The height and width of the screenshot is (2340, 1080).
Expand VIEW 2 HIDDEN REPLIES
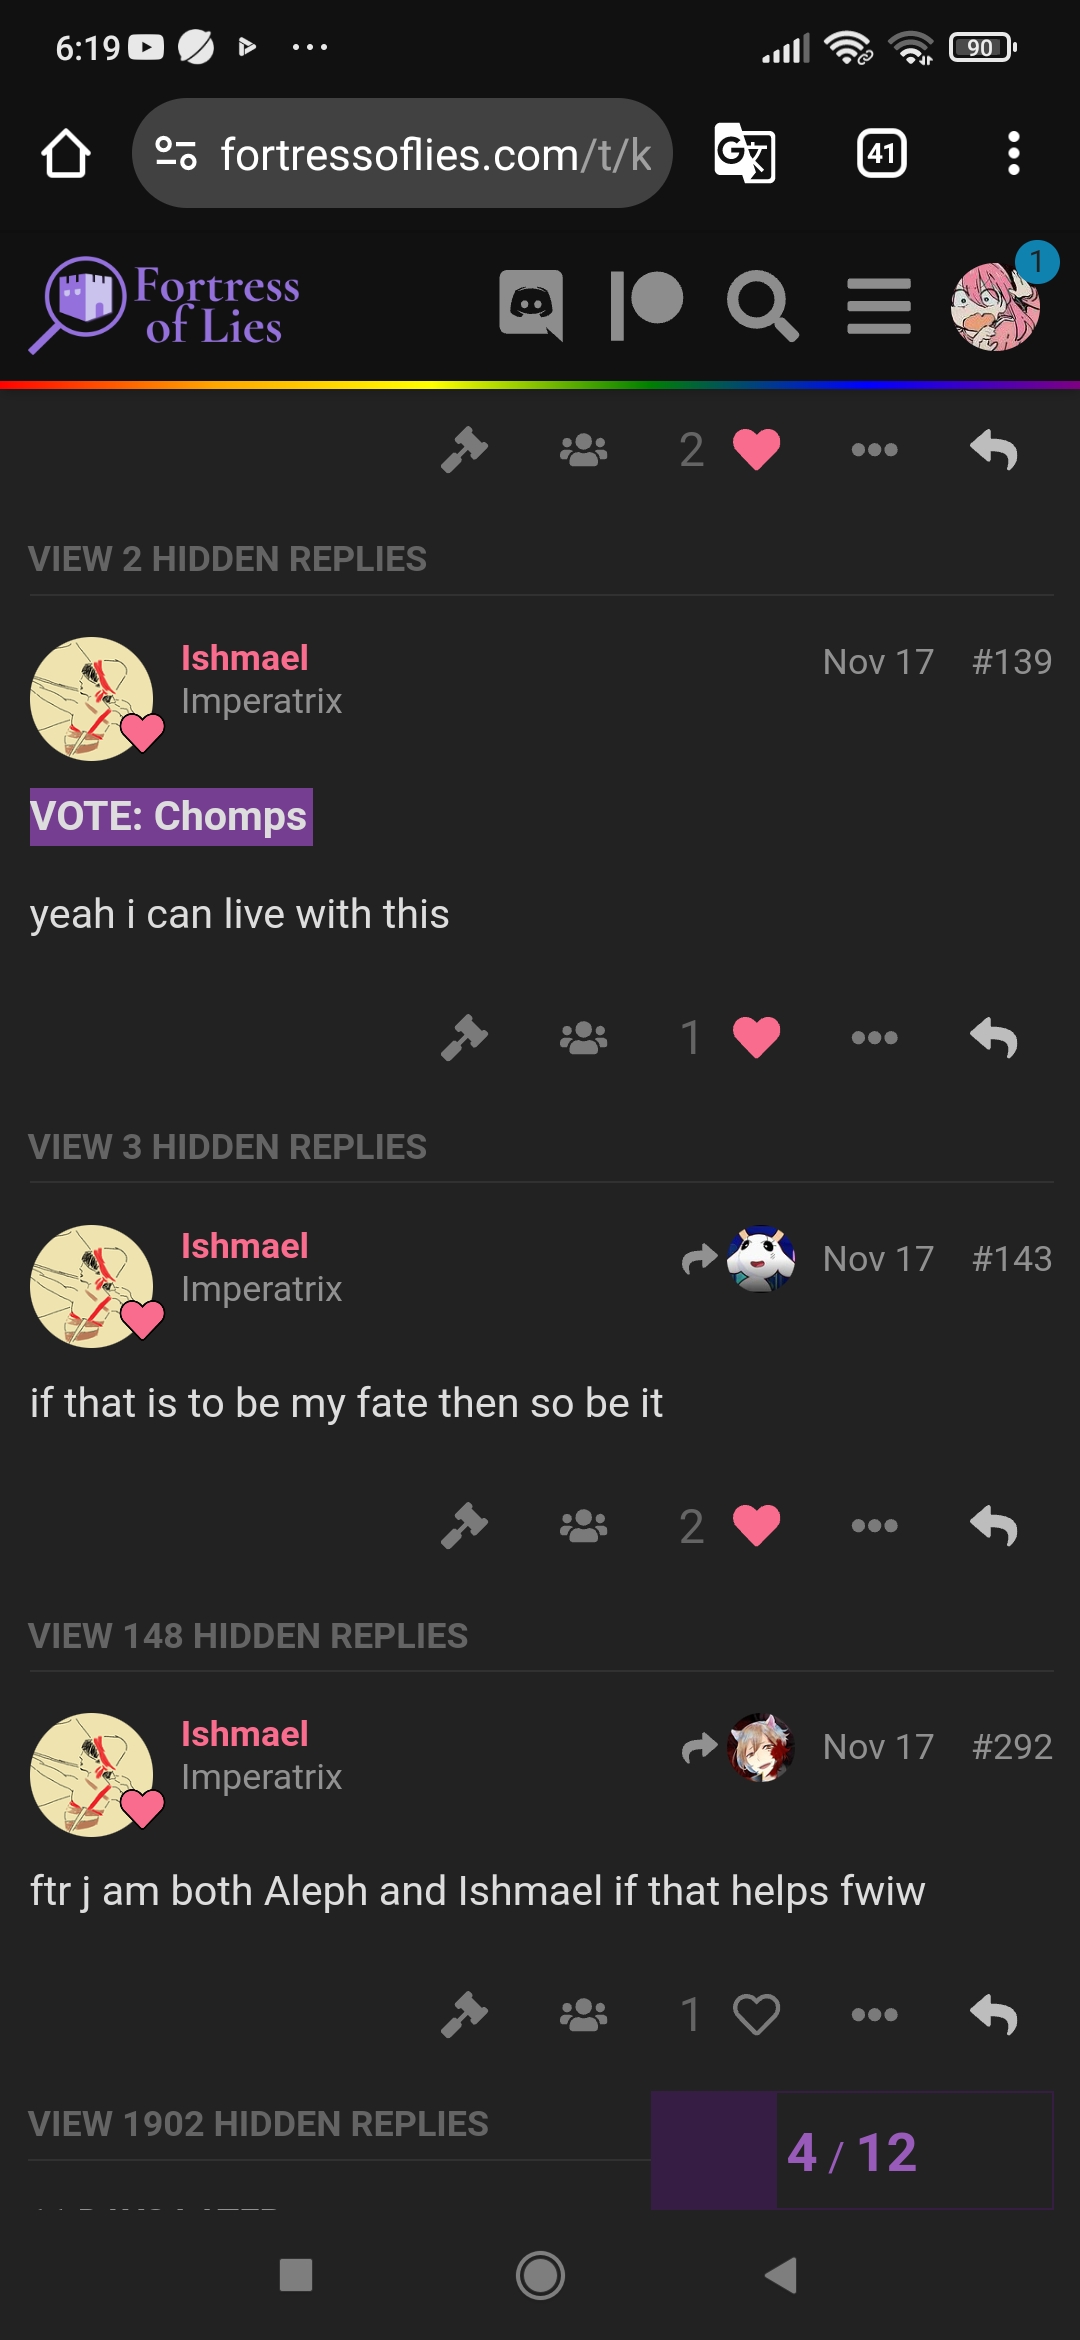tap(228, 559)
